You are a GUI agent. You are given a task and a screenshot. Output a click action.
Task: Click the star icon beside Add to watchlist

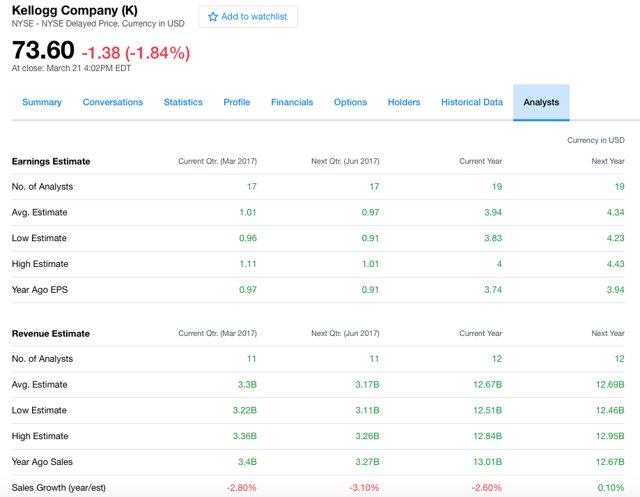(213, 17)
